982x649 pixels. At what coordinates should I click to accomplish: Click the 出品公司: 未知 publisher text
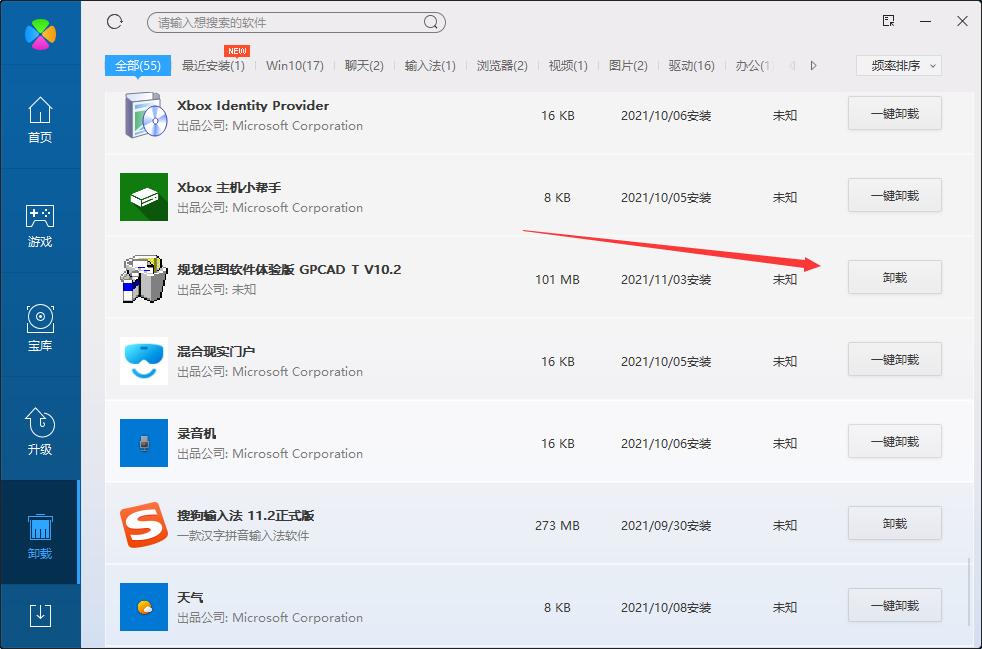click(x=217, y=290)
